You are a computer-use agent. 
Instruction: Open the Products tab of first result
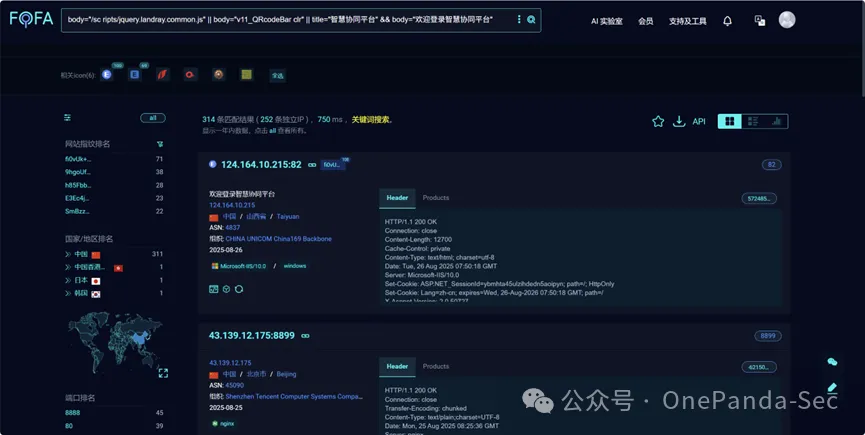pos(436,198)
